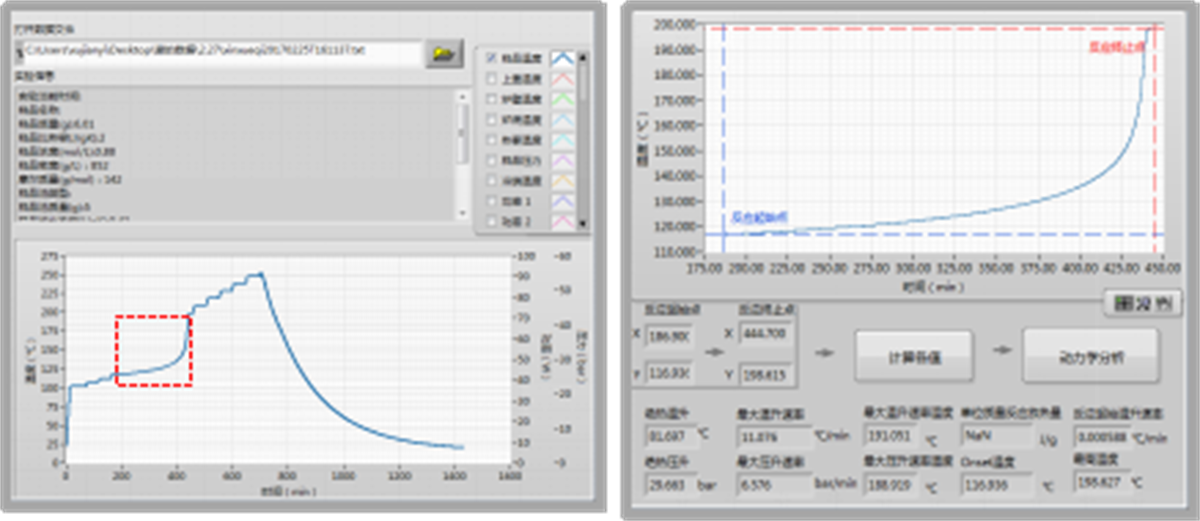Click the path-type icon left of file path
1200x521 pixels.
19,50
